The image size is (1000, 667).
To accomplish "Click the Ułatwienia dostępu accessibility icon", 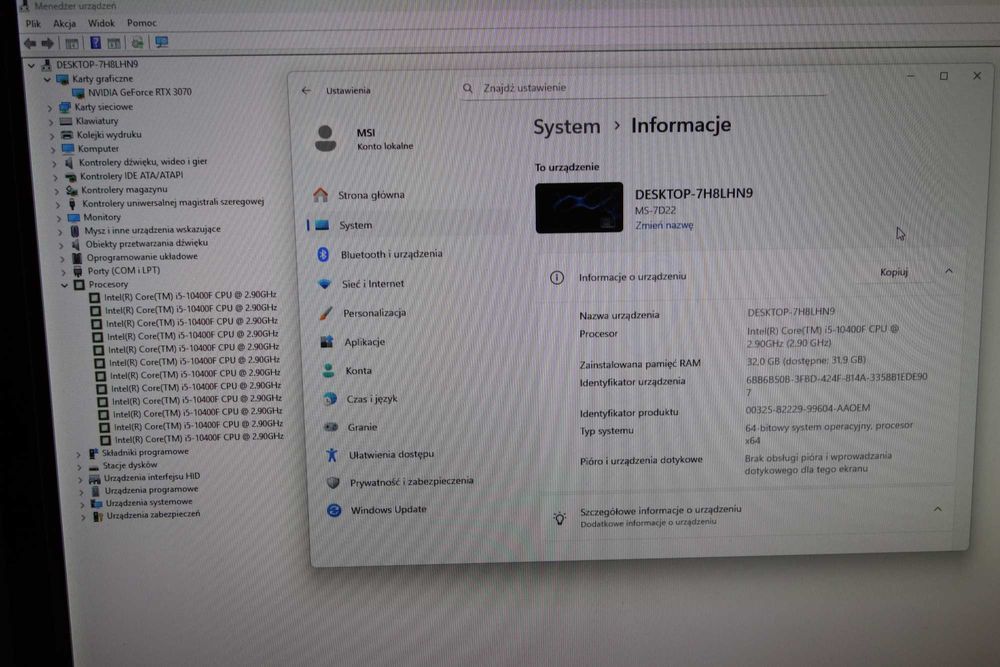I will tap(332, 455).
